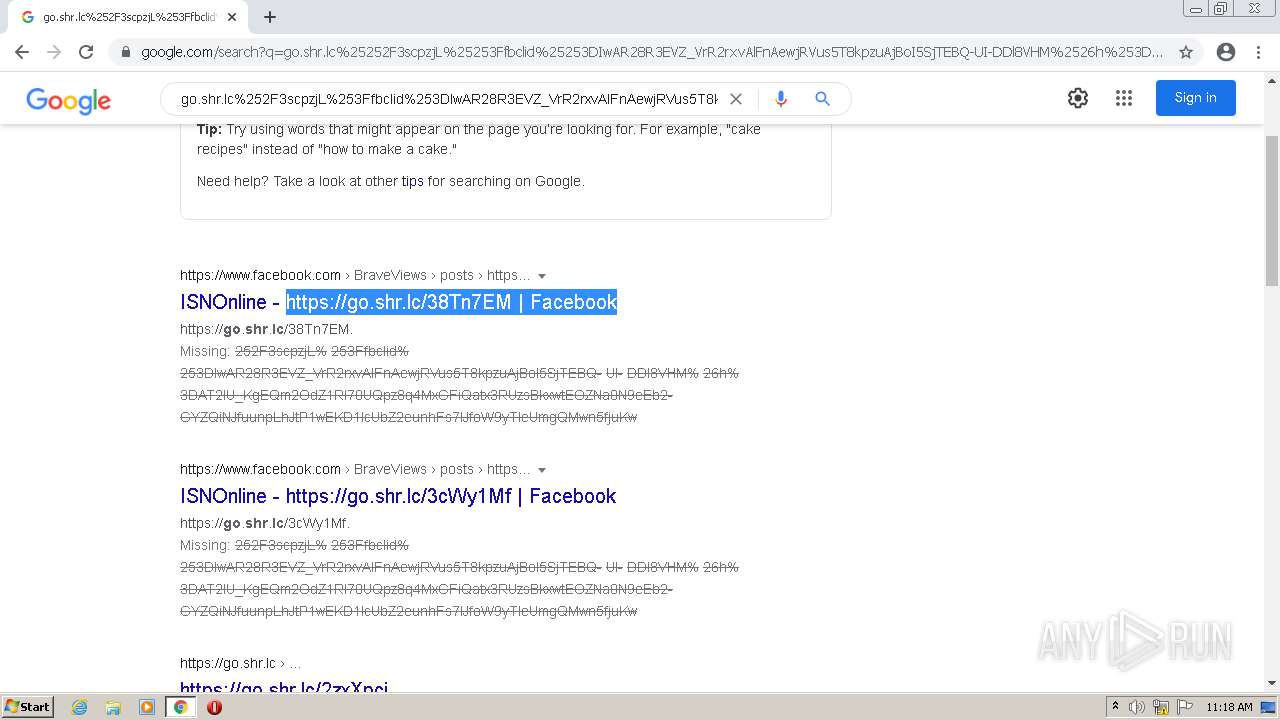Reload the current page
Viewport: 1280px width, 720px height.
(86, 52)
